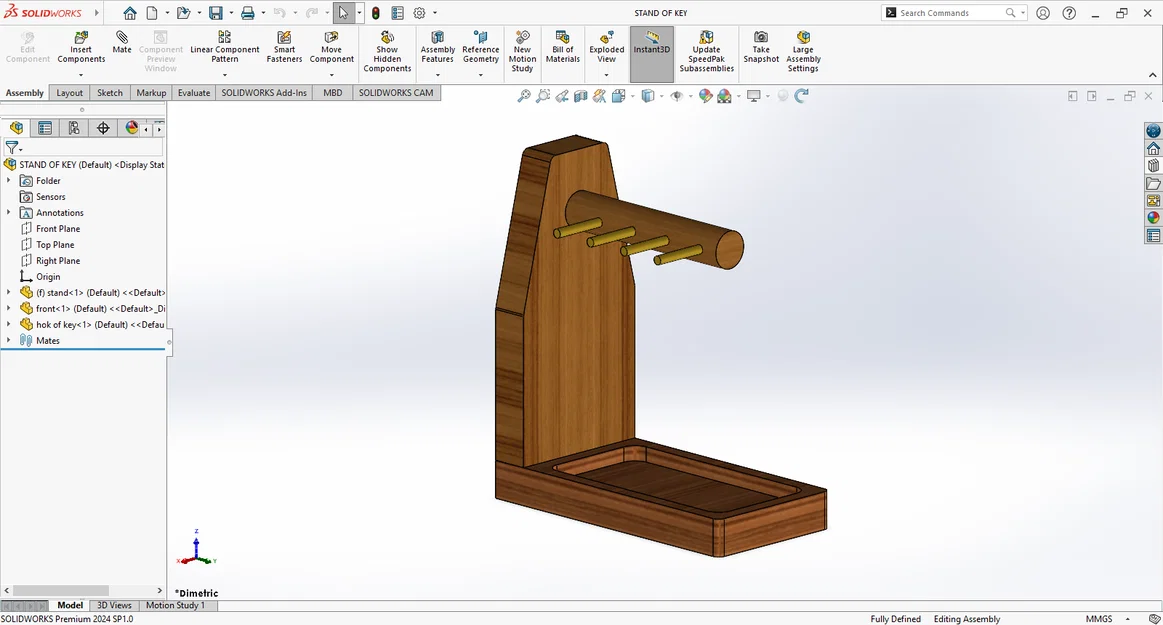The image size is (1163, 625).
Task: Open Linear Component Pattern dropdown arrow
Action: 225,75
